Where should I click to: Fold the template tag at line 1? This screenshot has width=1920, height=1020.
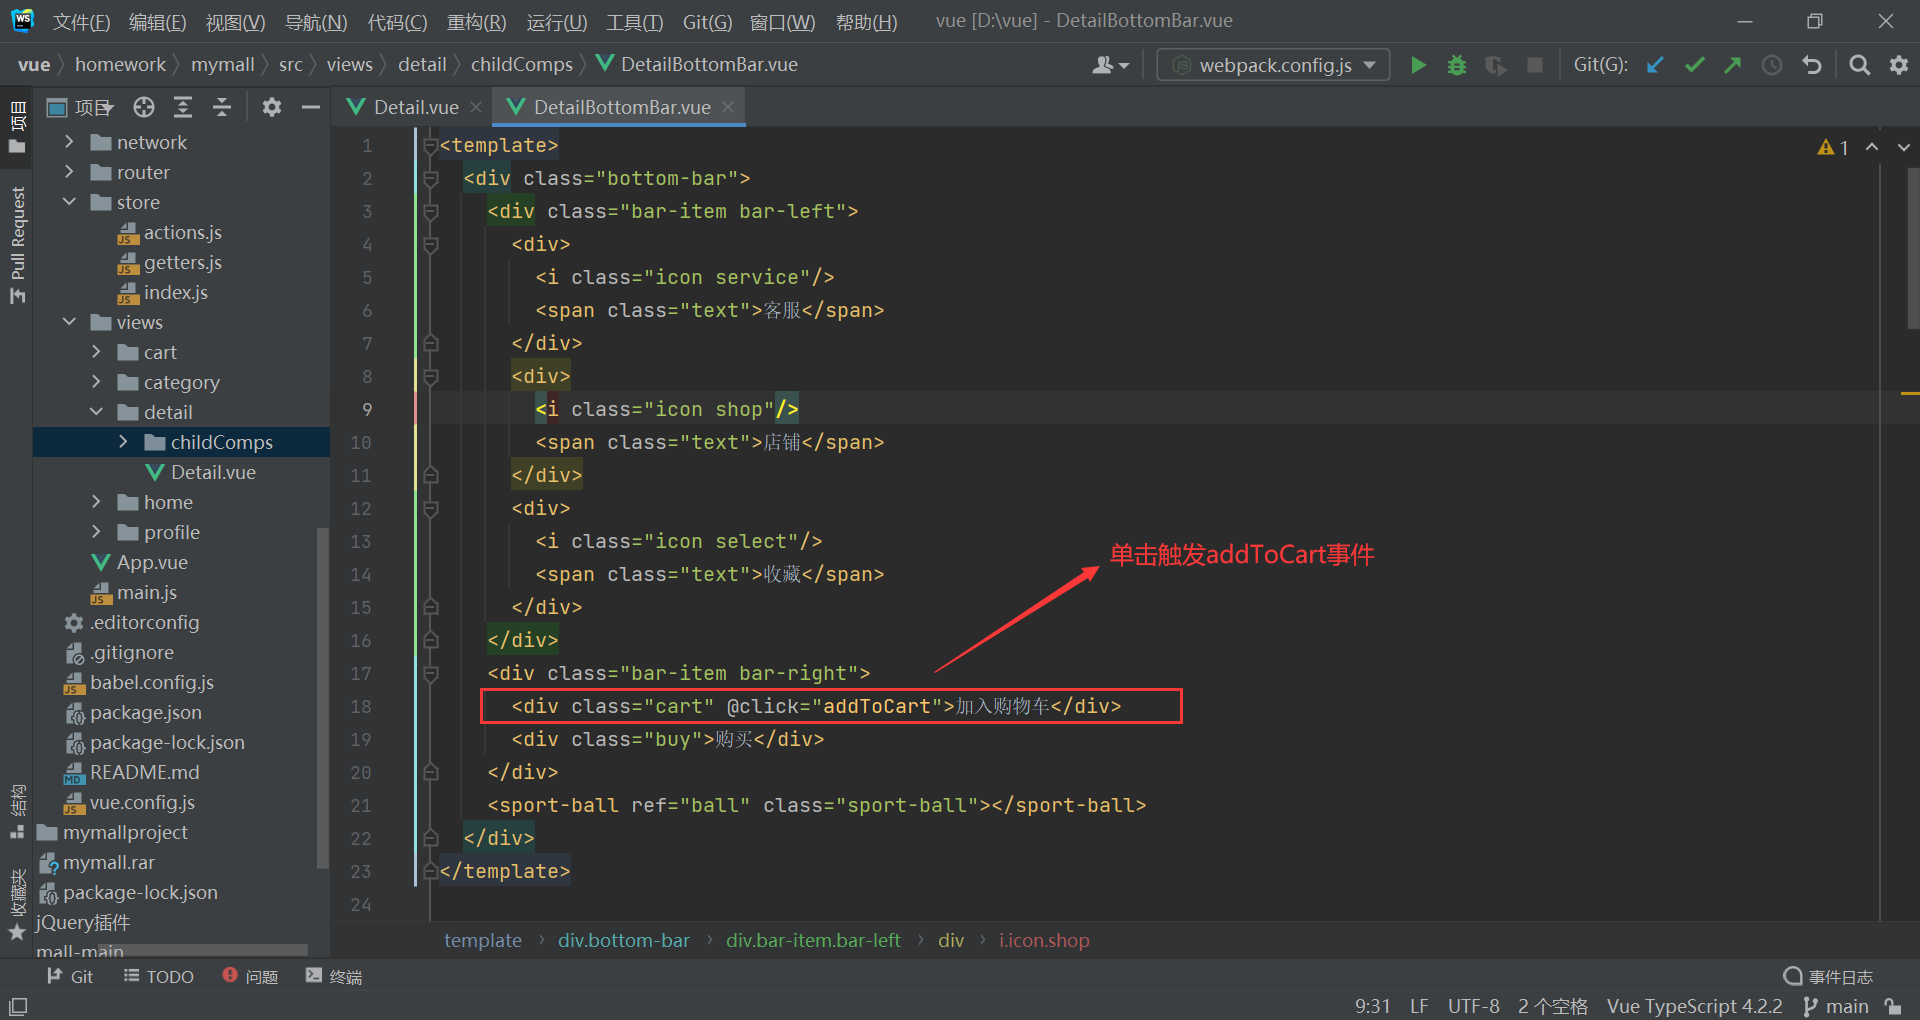tap(430, 146)
